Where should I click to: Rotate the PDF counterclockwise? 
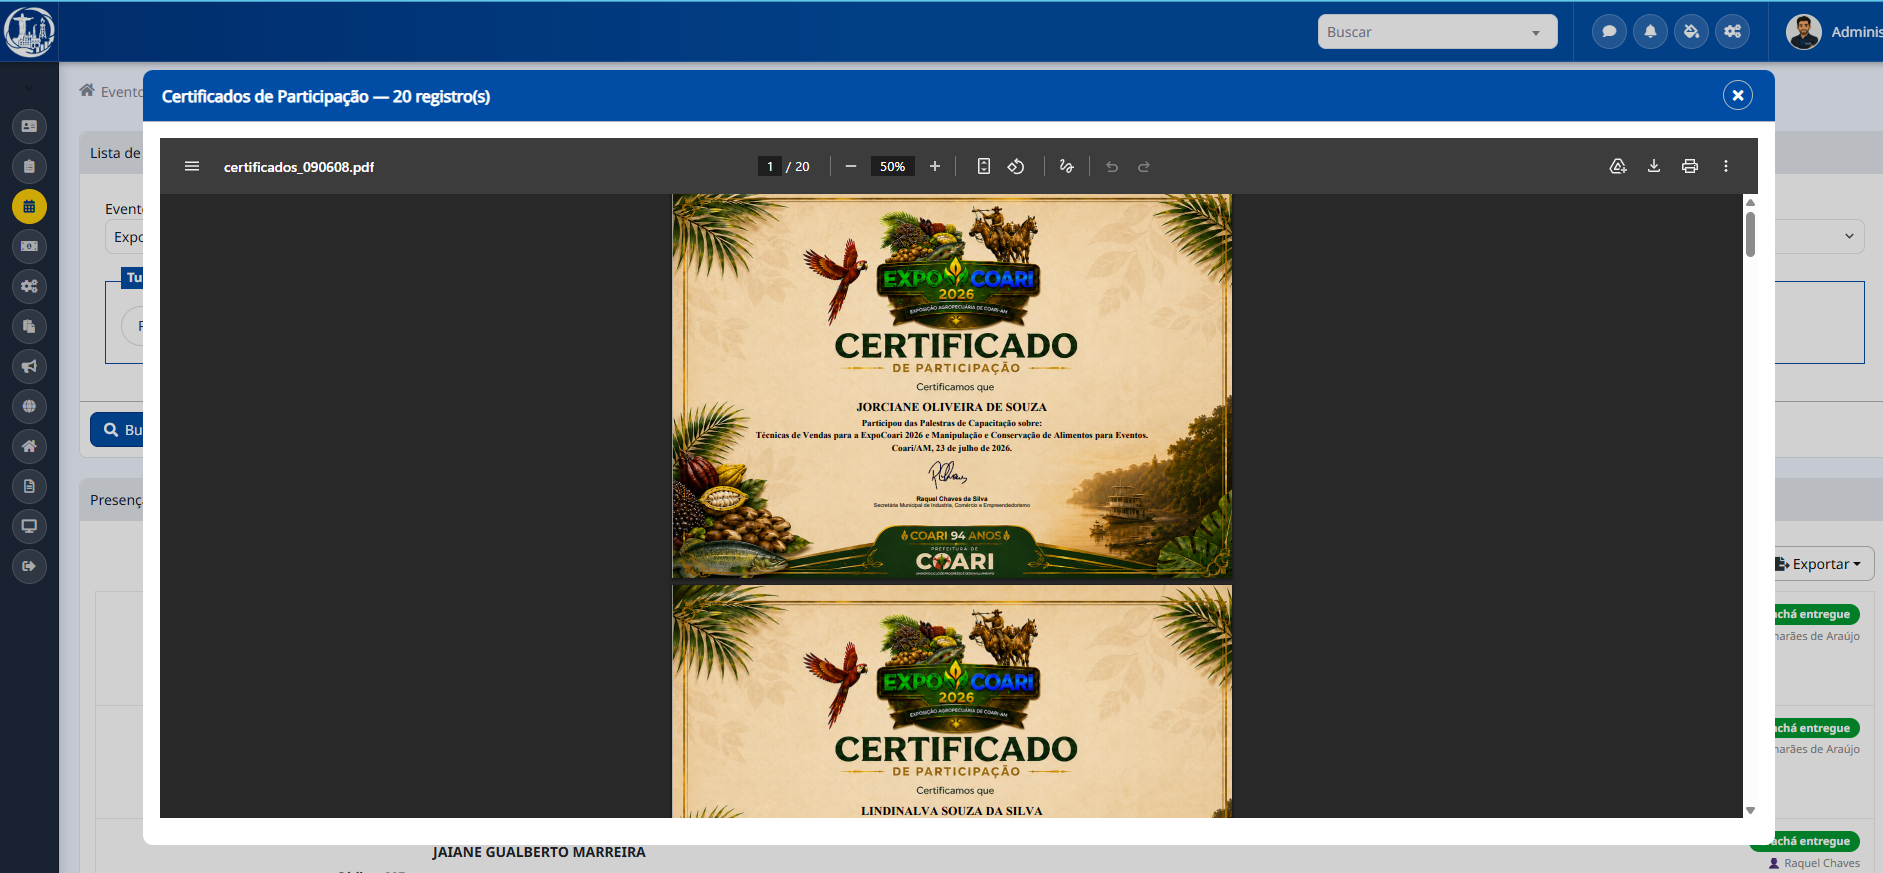pyautogui.click(x=1016, y=166)
